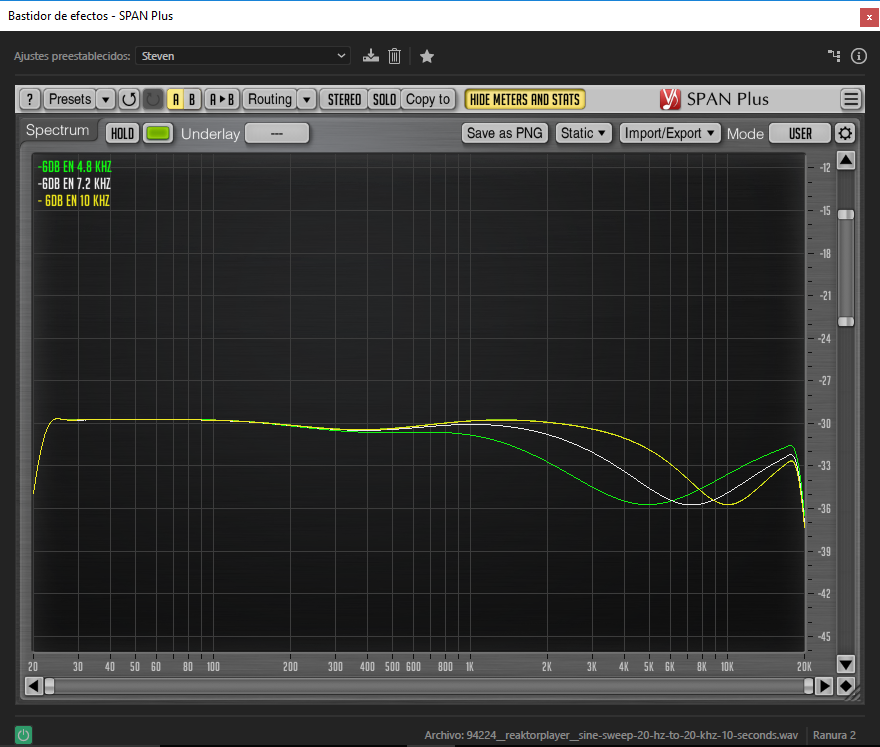
Task: Open the plugin info icon
Action: click(x=858, y=56)
